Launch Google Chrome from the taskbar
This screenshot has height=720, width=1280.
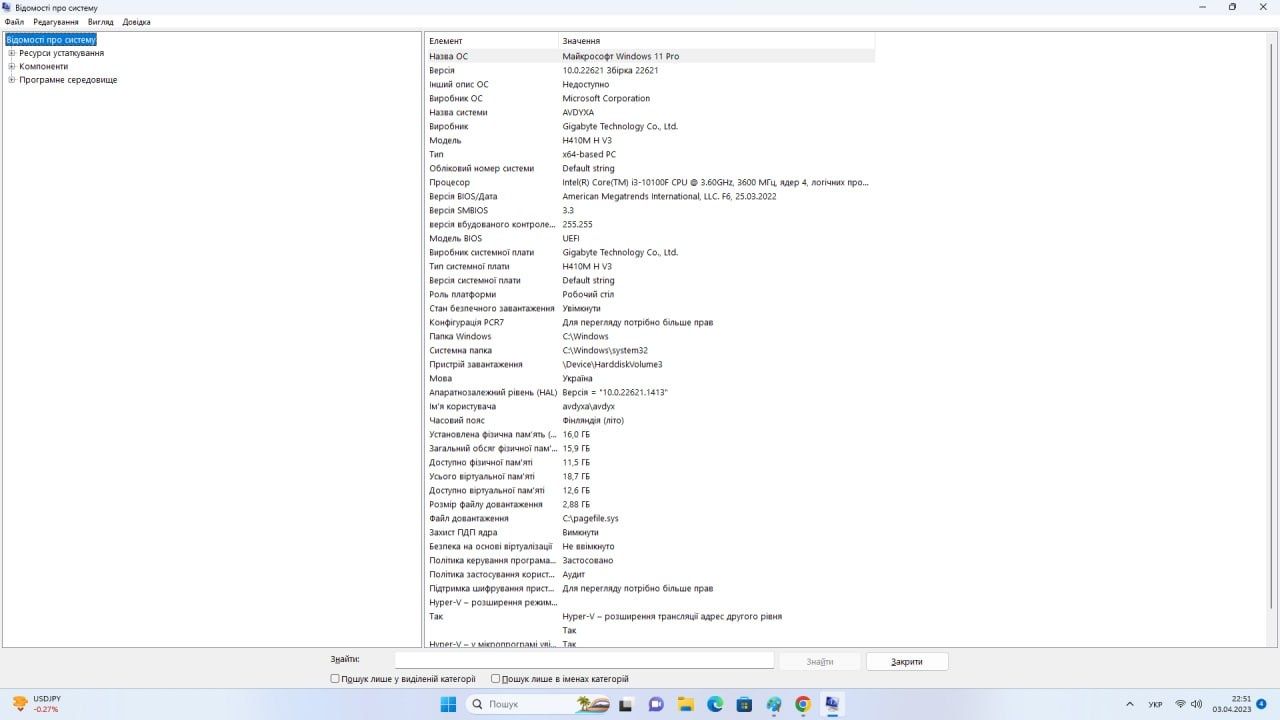803,704
